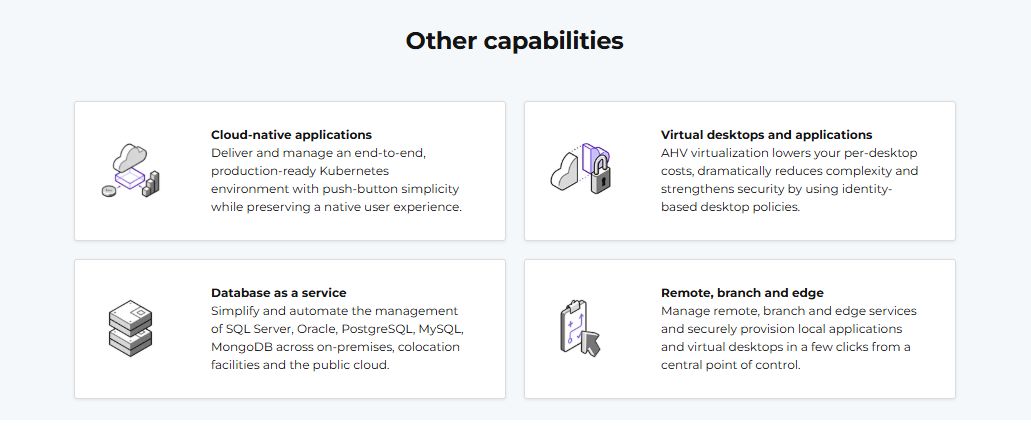The height and width of the screenshot is (438, 1031).
Task: Open the Cloud-native applications heading
Action: (291, 135)
